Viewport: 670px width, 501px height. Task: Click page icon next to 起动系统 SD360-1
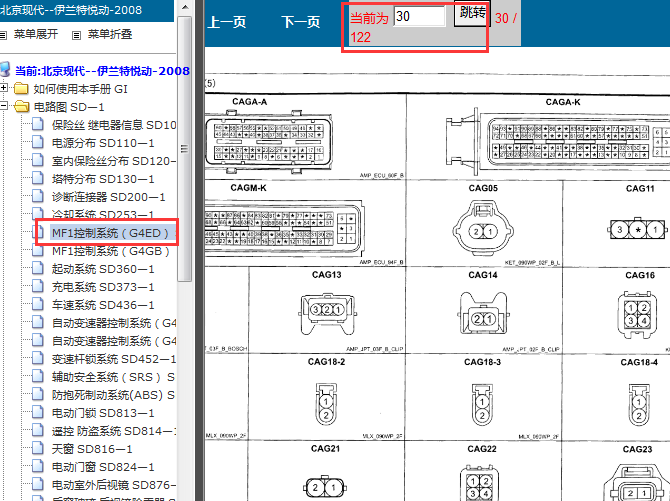pos(38,268)
